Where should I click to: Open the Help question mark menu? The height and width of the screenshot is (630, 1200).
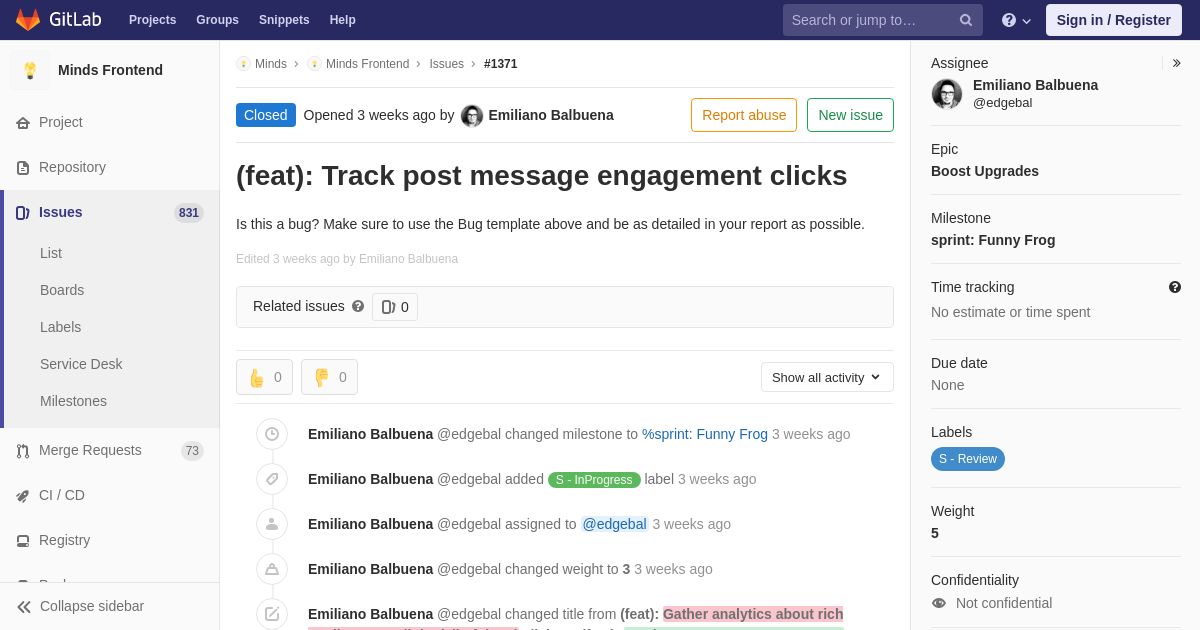coord(1015,20)
